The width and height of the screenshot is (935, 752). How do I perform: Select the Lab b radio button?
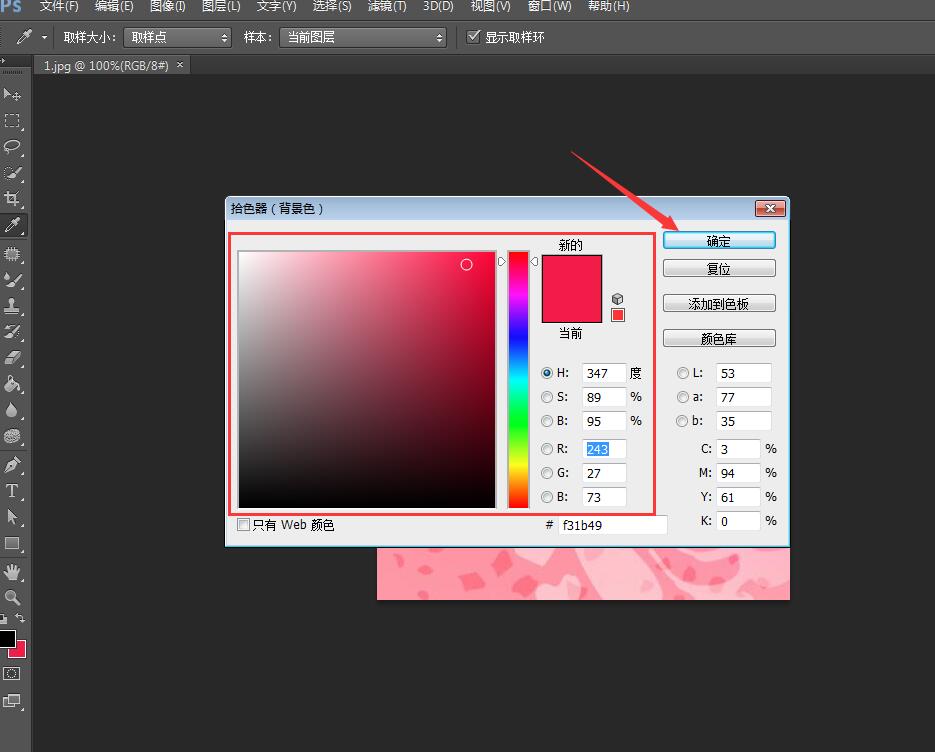pyautogui.click(x=682, y=421)
